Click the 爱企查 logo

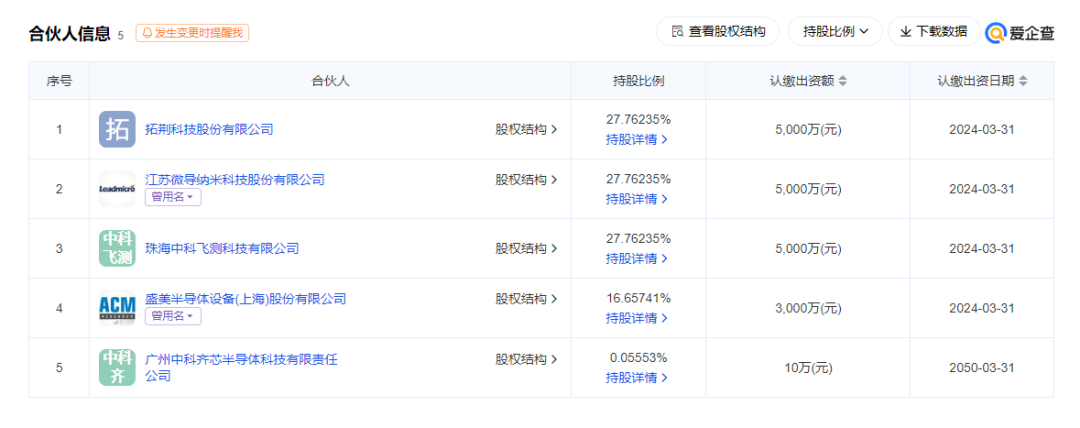[x=1020, y=32]
